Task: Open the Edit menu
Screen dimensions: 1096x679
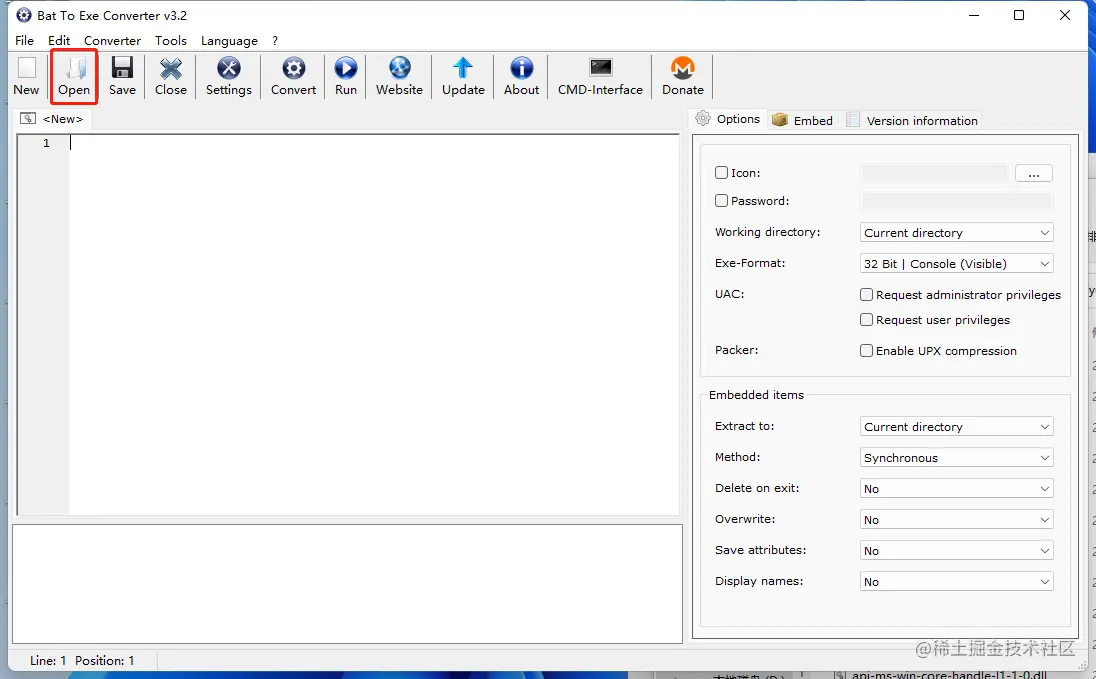Action: click(x=59, y=41)
